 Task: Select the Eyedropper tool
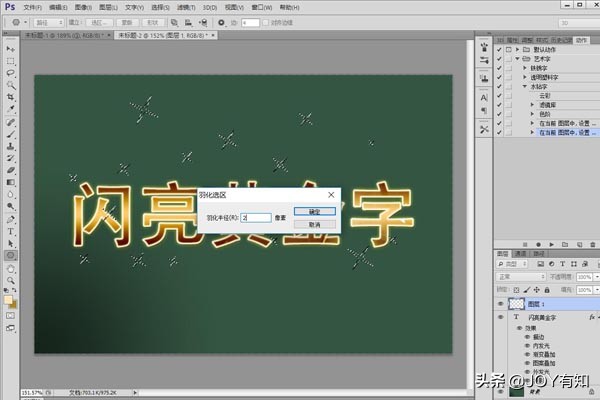tap(10, 109)
